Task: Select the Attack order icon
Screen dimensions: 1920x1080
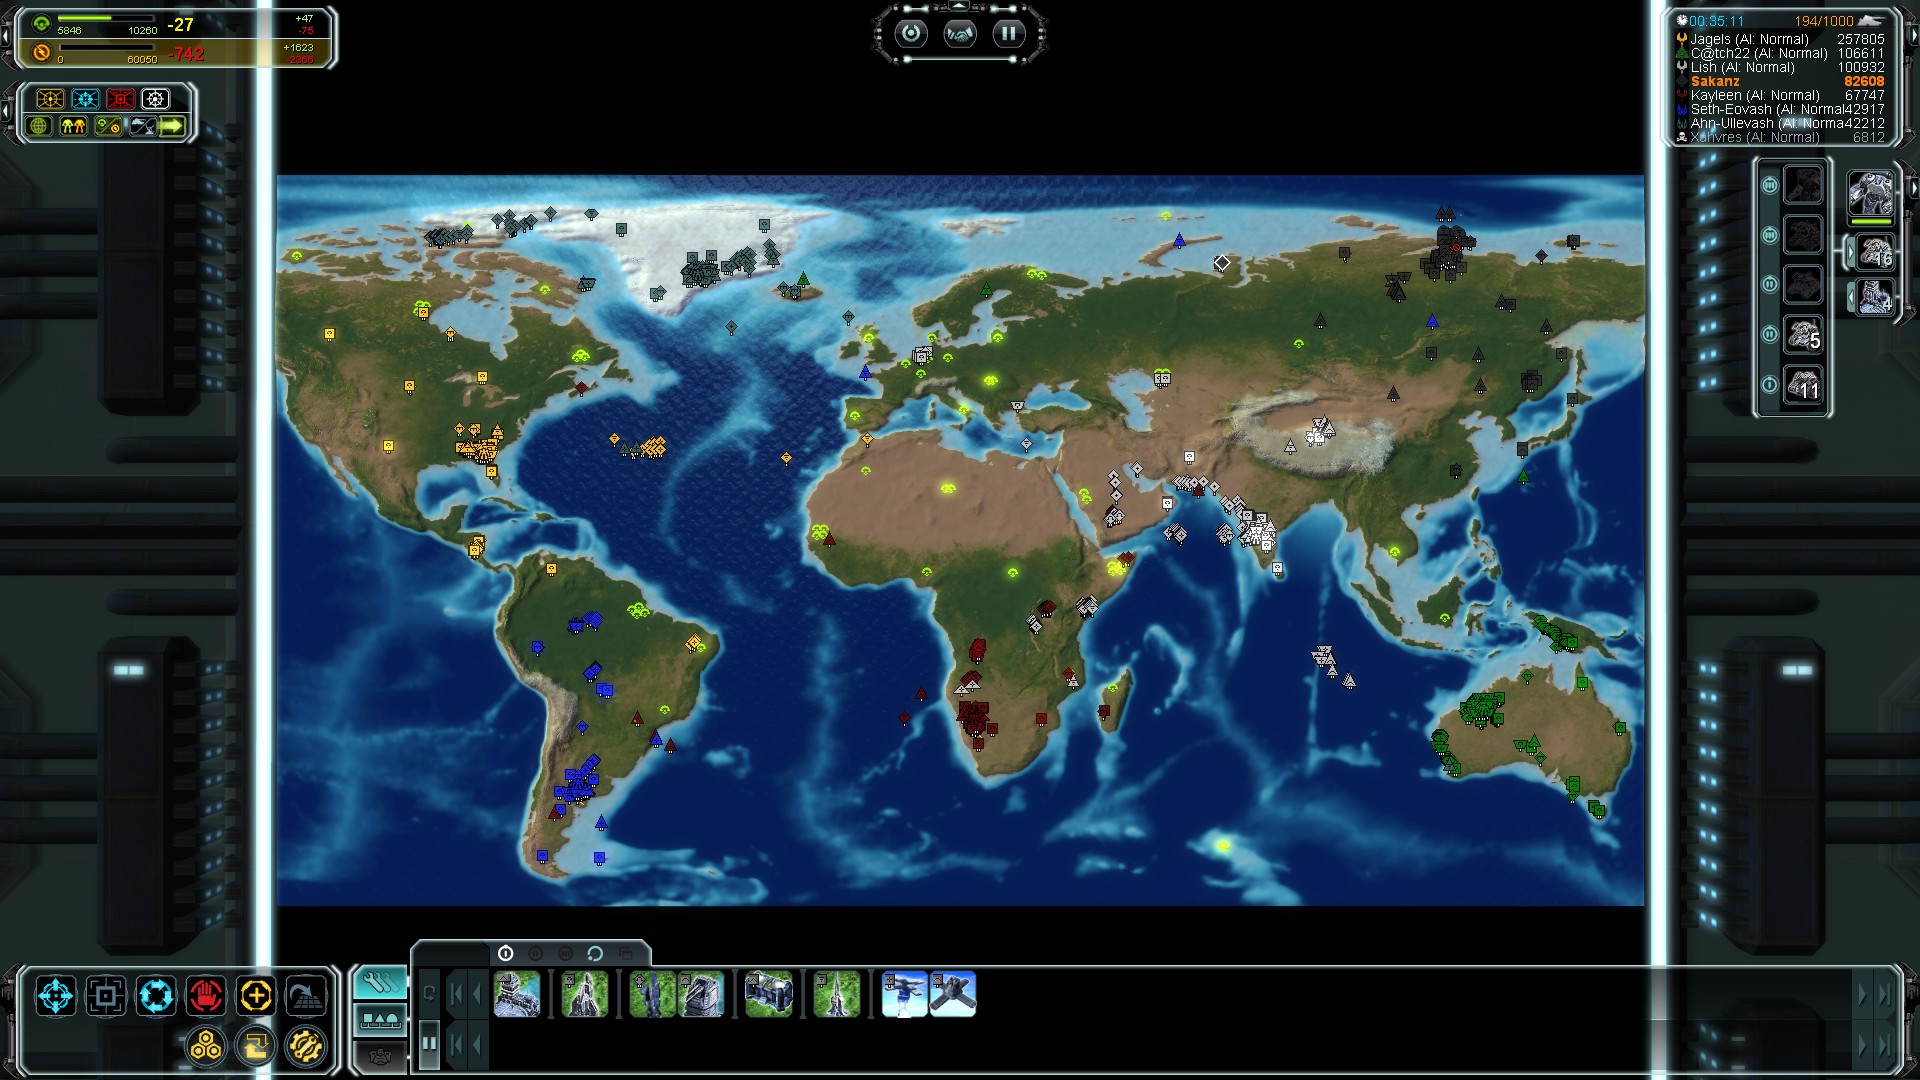Action: point(106,996)
